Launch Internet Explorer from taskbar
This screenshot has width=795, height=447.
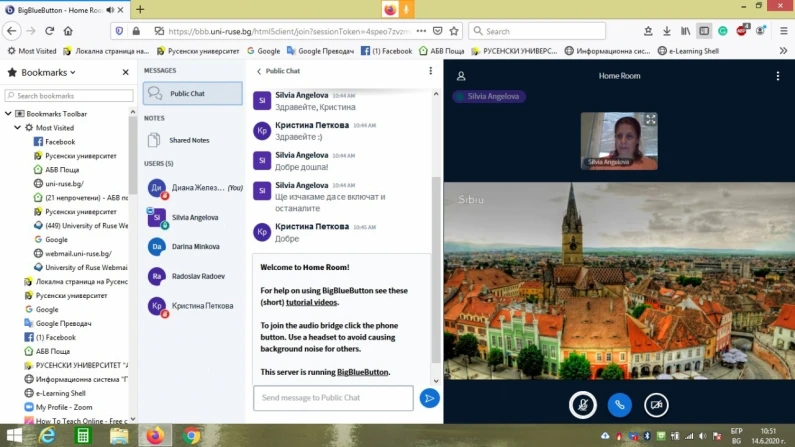[x=47, y=436]
